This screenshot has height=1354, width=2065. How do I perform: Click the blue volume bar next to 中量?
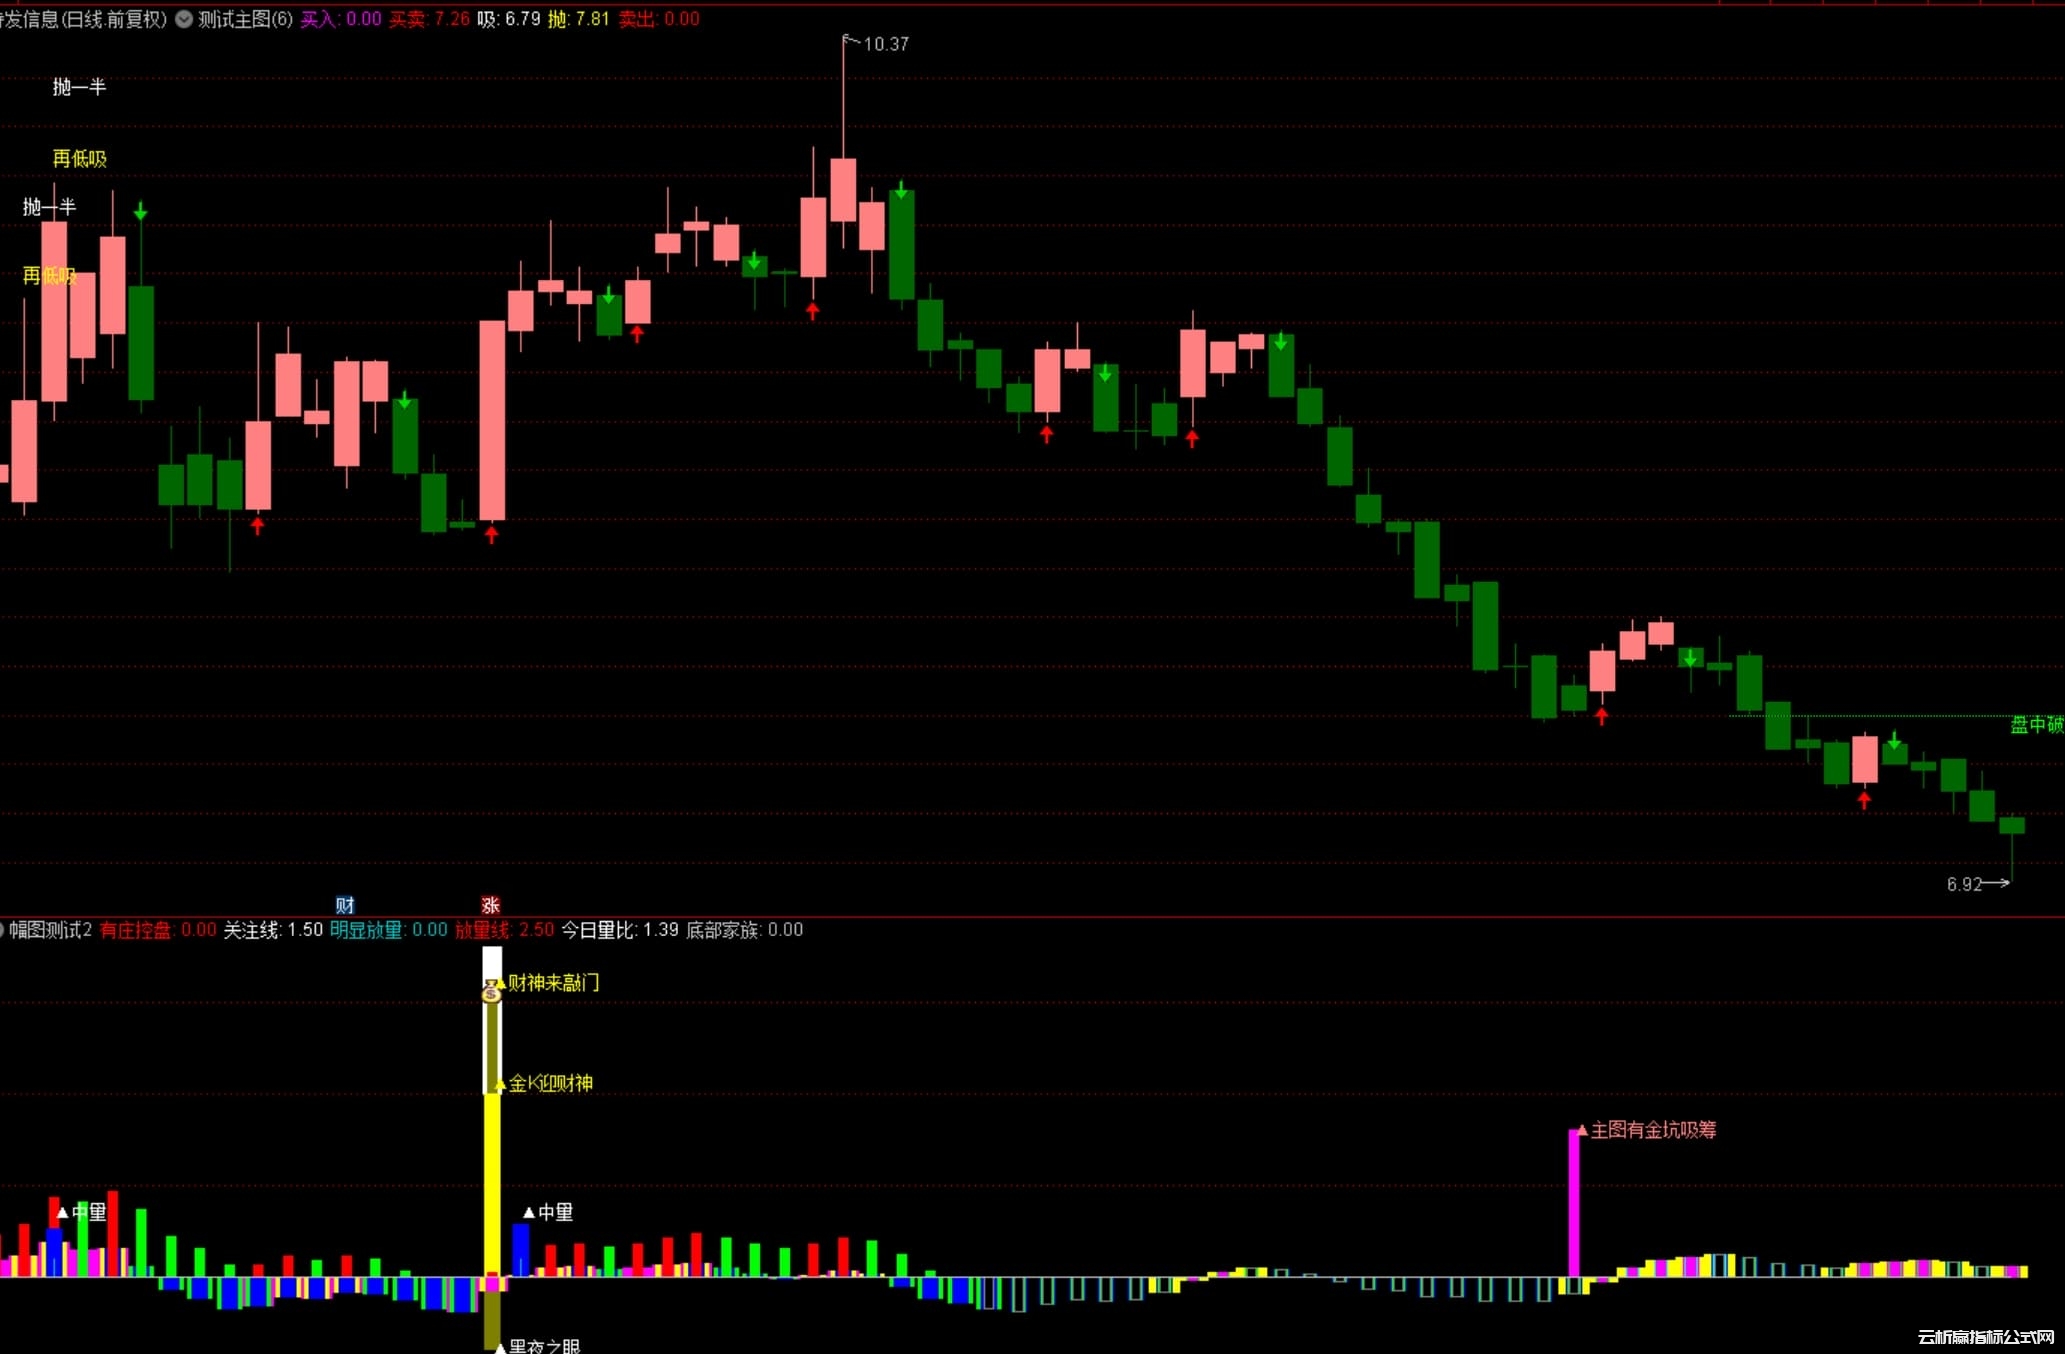tap(520, 1250)
